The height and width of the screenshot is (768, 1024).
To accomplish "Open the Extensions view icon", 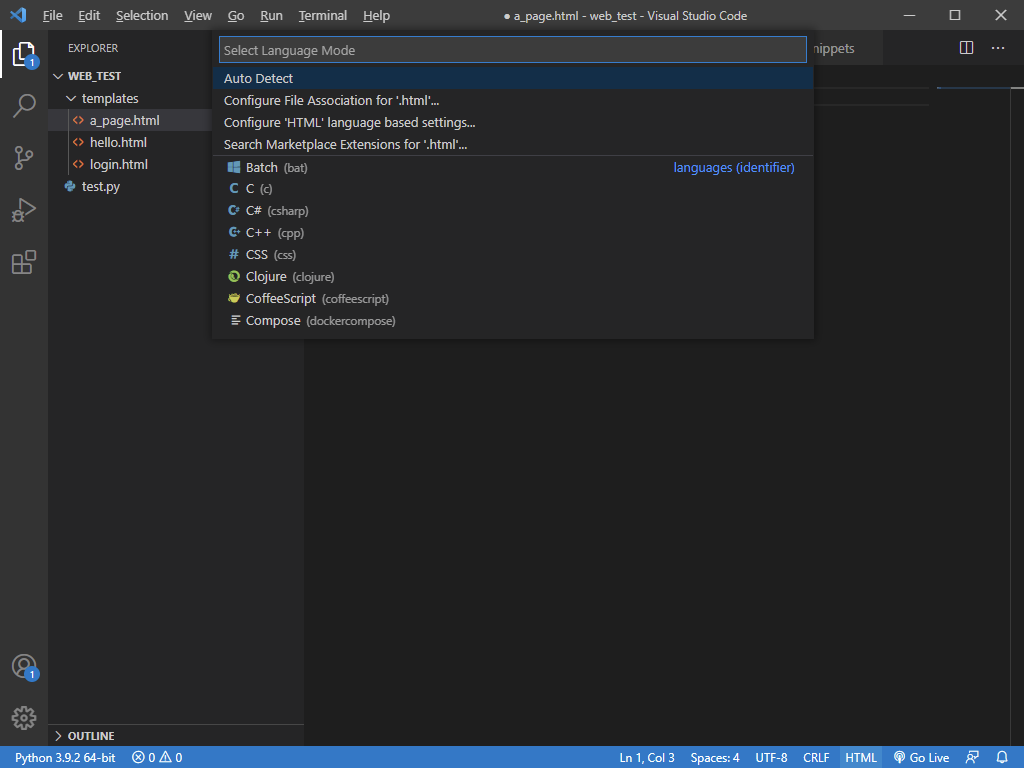I will [x=24, y=262].
